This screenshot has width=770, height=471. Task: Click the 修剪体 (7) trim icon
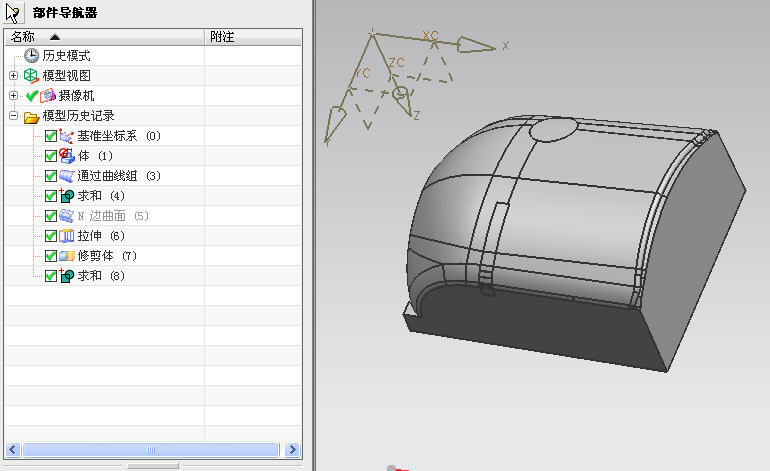pyautogui.click(x=67, y=256)
